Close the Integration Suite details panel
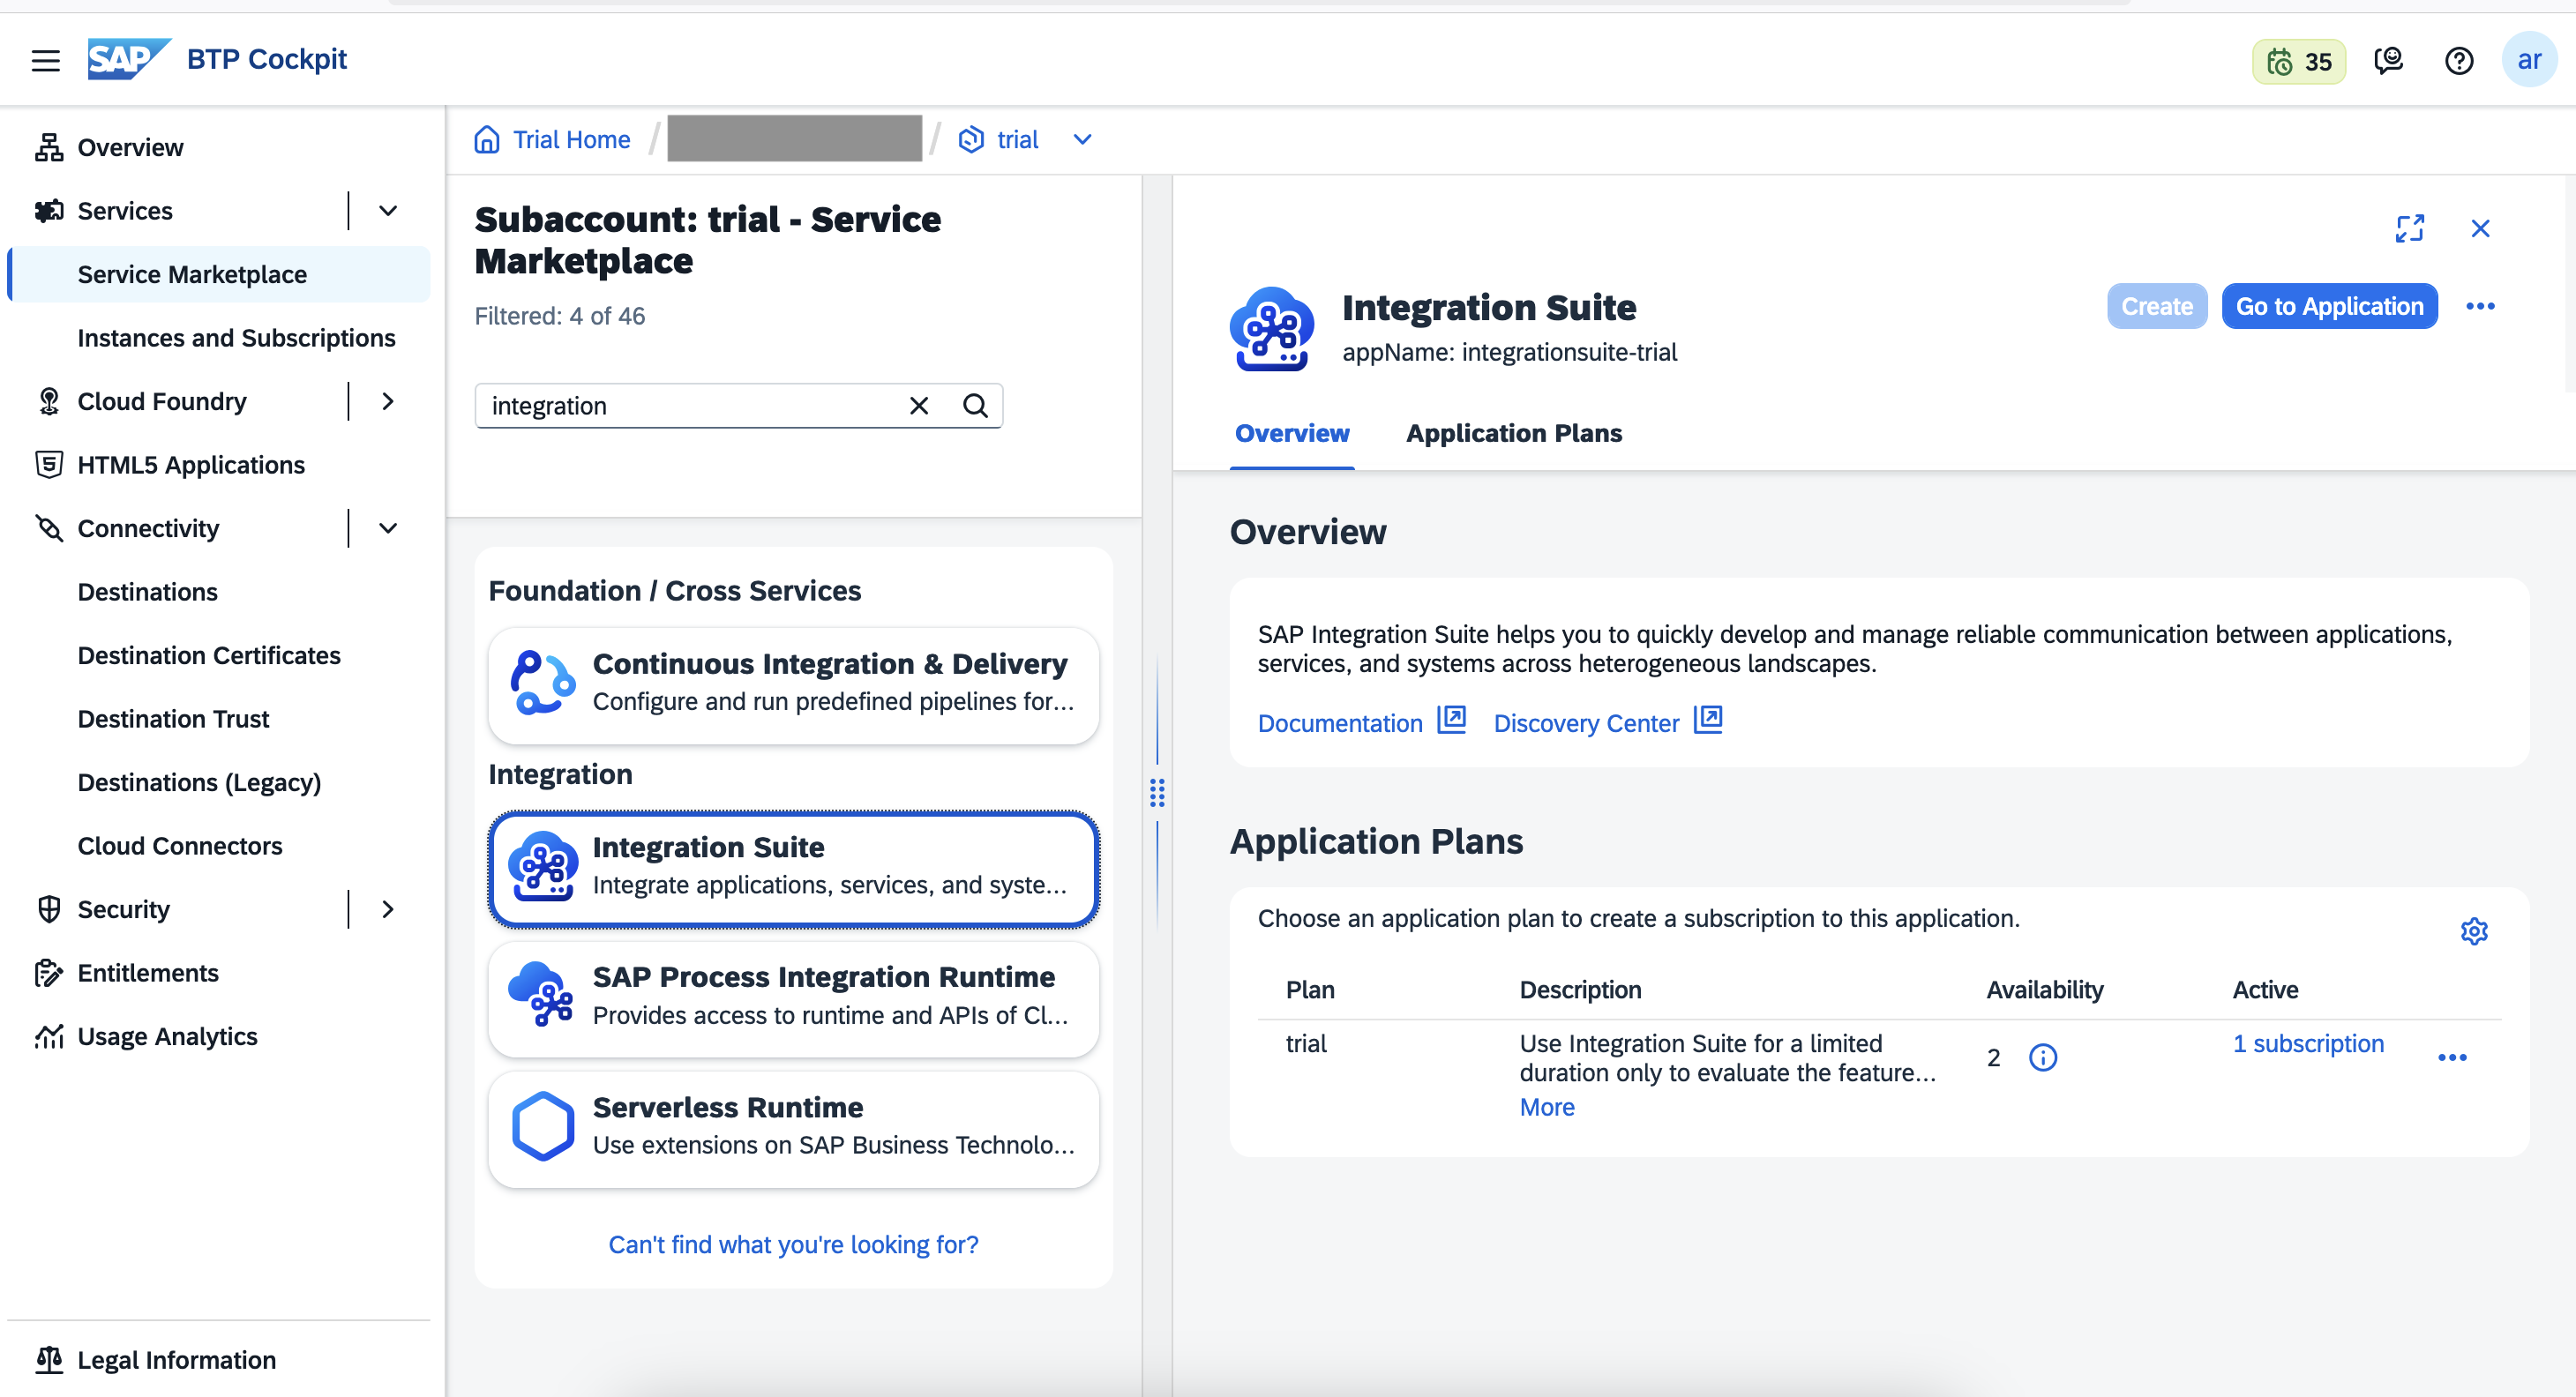The image size is (2576, 1397). coord(2480,228)
